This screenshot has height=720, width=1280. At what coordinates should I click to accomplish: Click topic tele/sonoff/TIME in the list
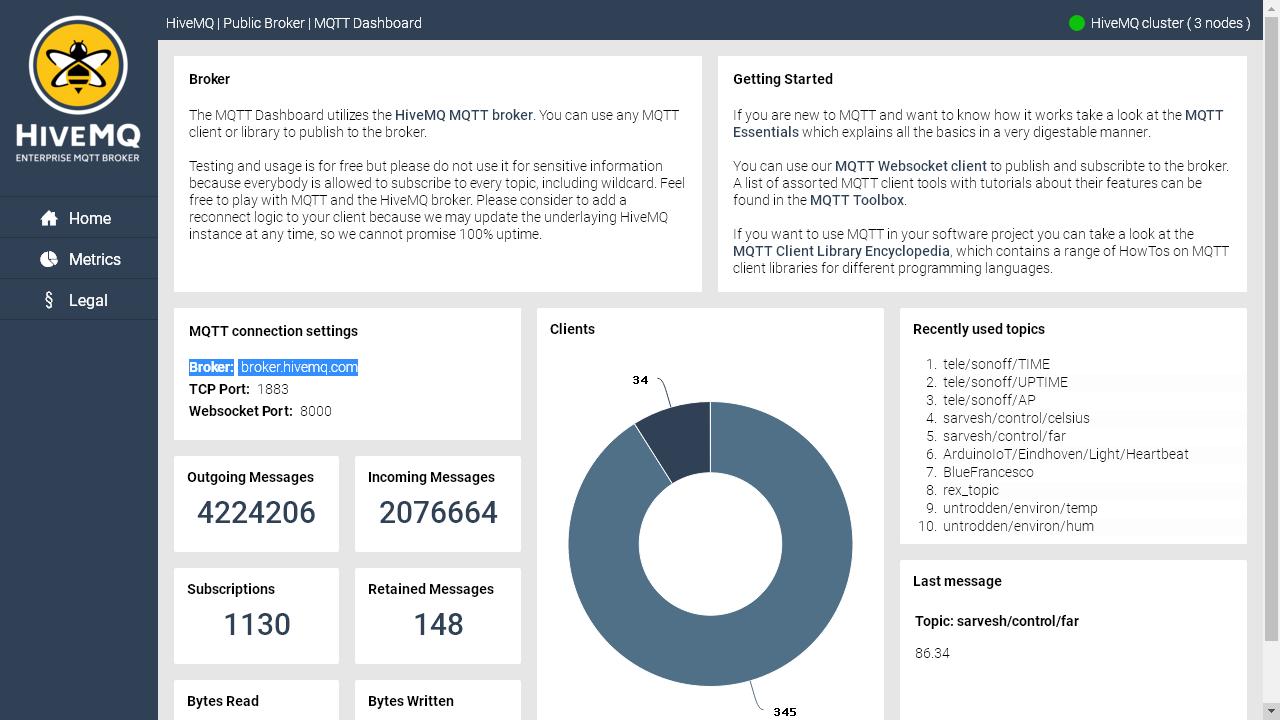[996, 364]
